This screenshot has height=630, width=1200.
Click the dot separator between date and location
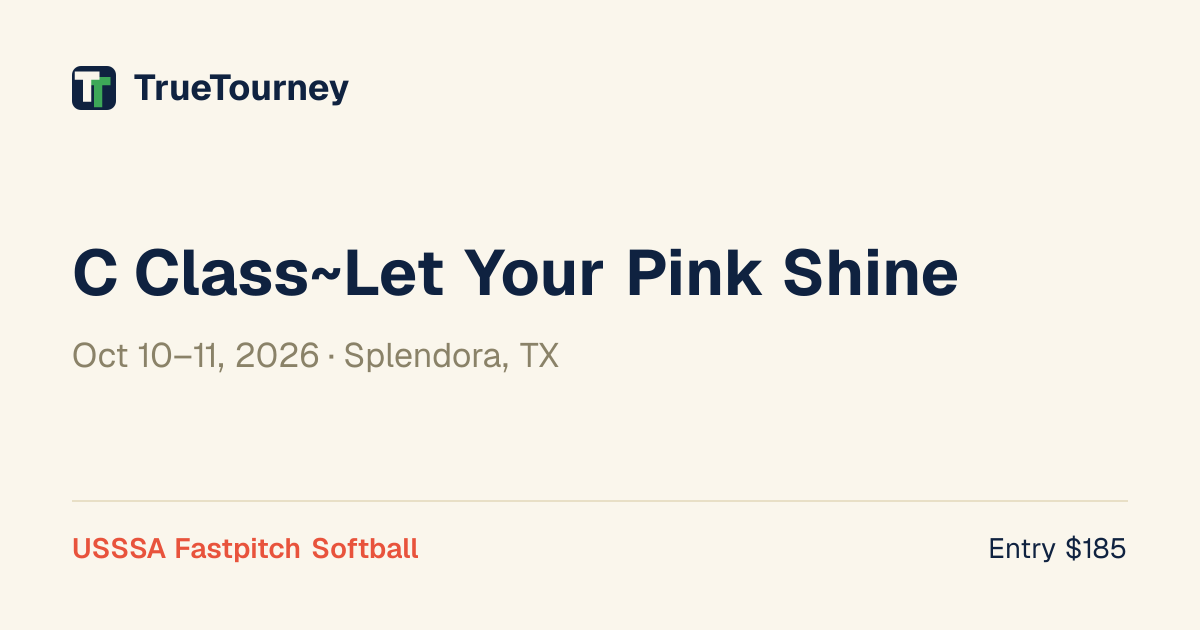pyautogui.click(x=331, y=357)
